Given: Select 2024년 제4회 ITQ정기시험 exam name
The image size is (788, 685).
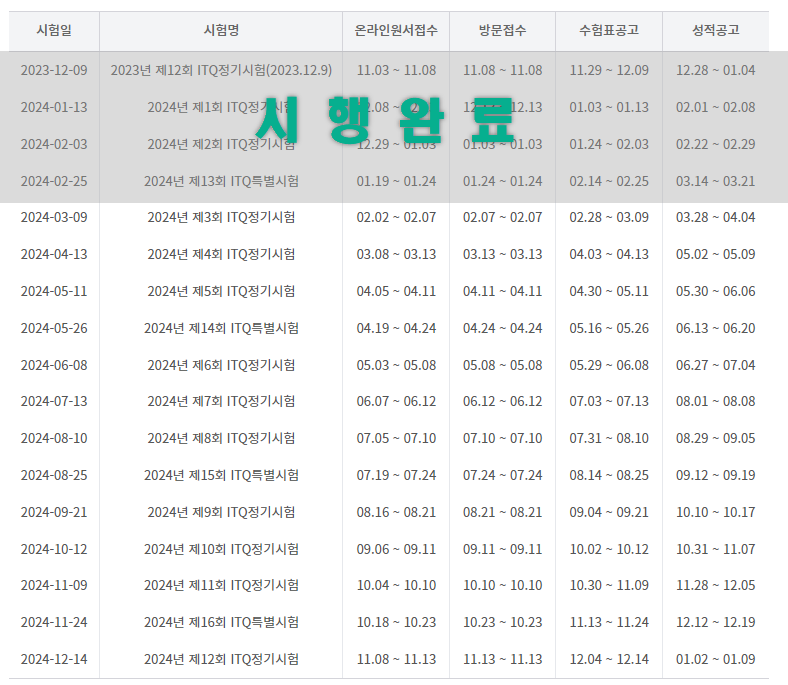Looking at the screenshot, I should (221, 255).
